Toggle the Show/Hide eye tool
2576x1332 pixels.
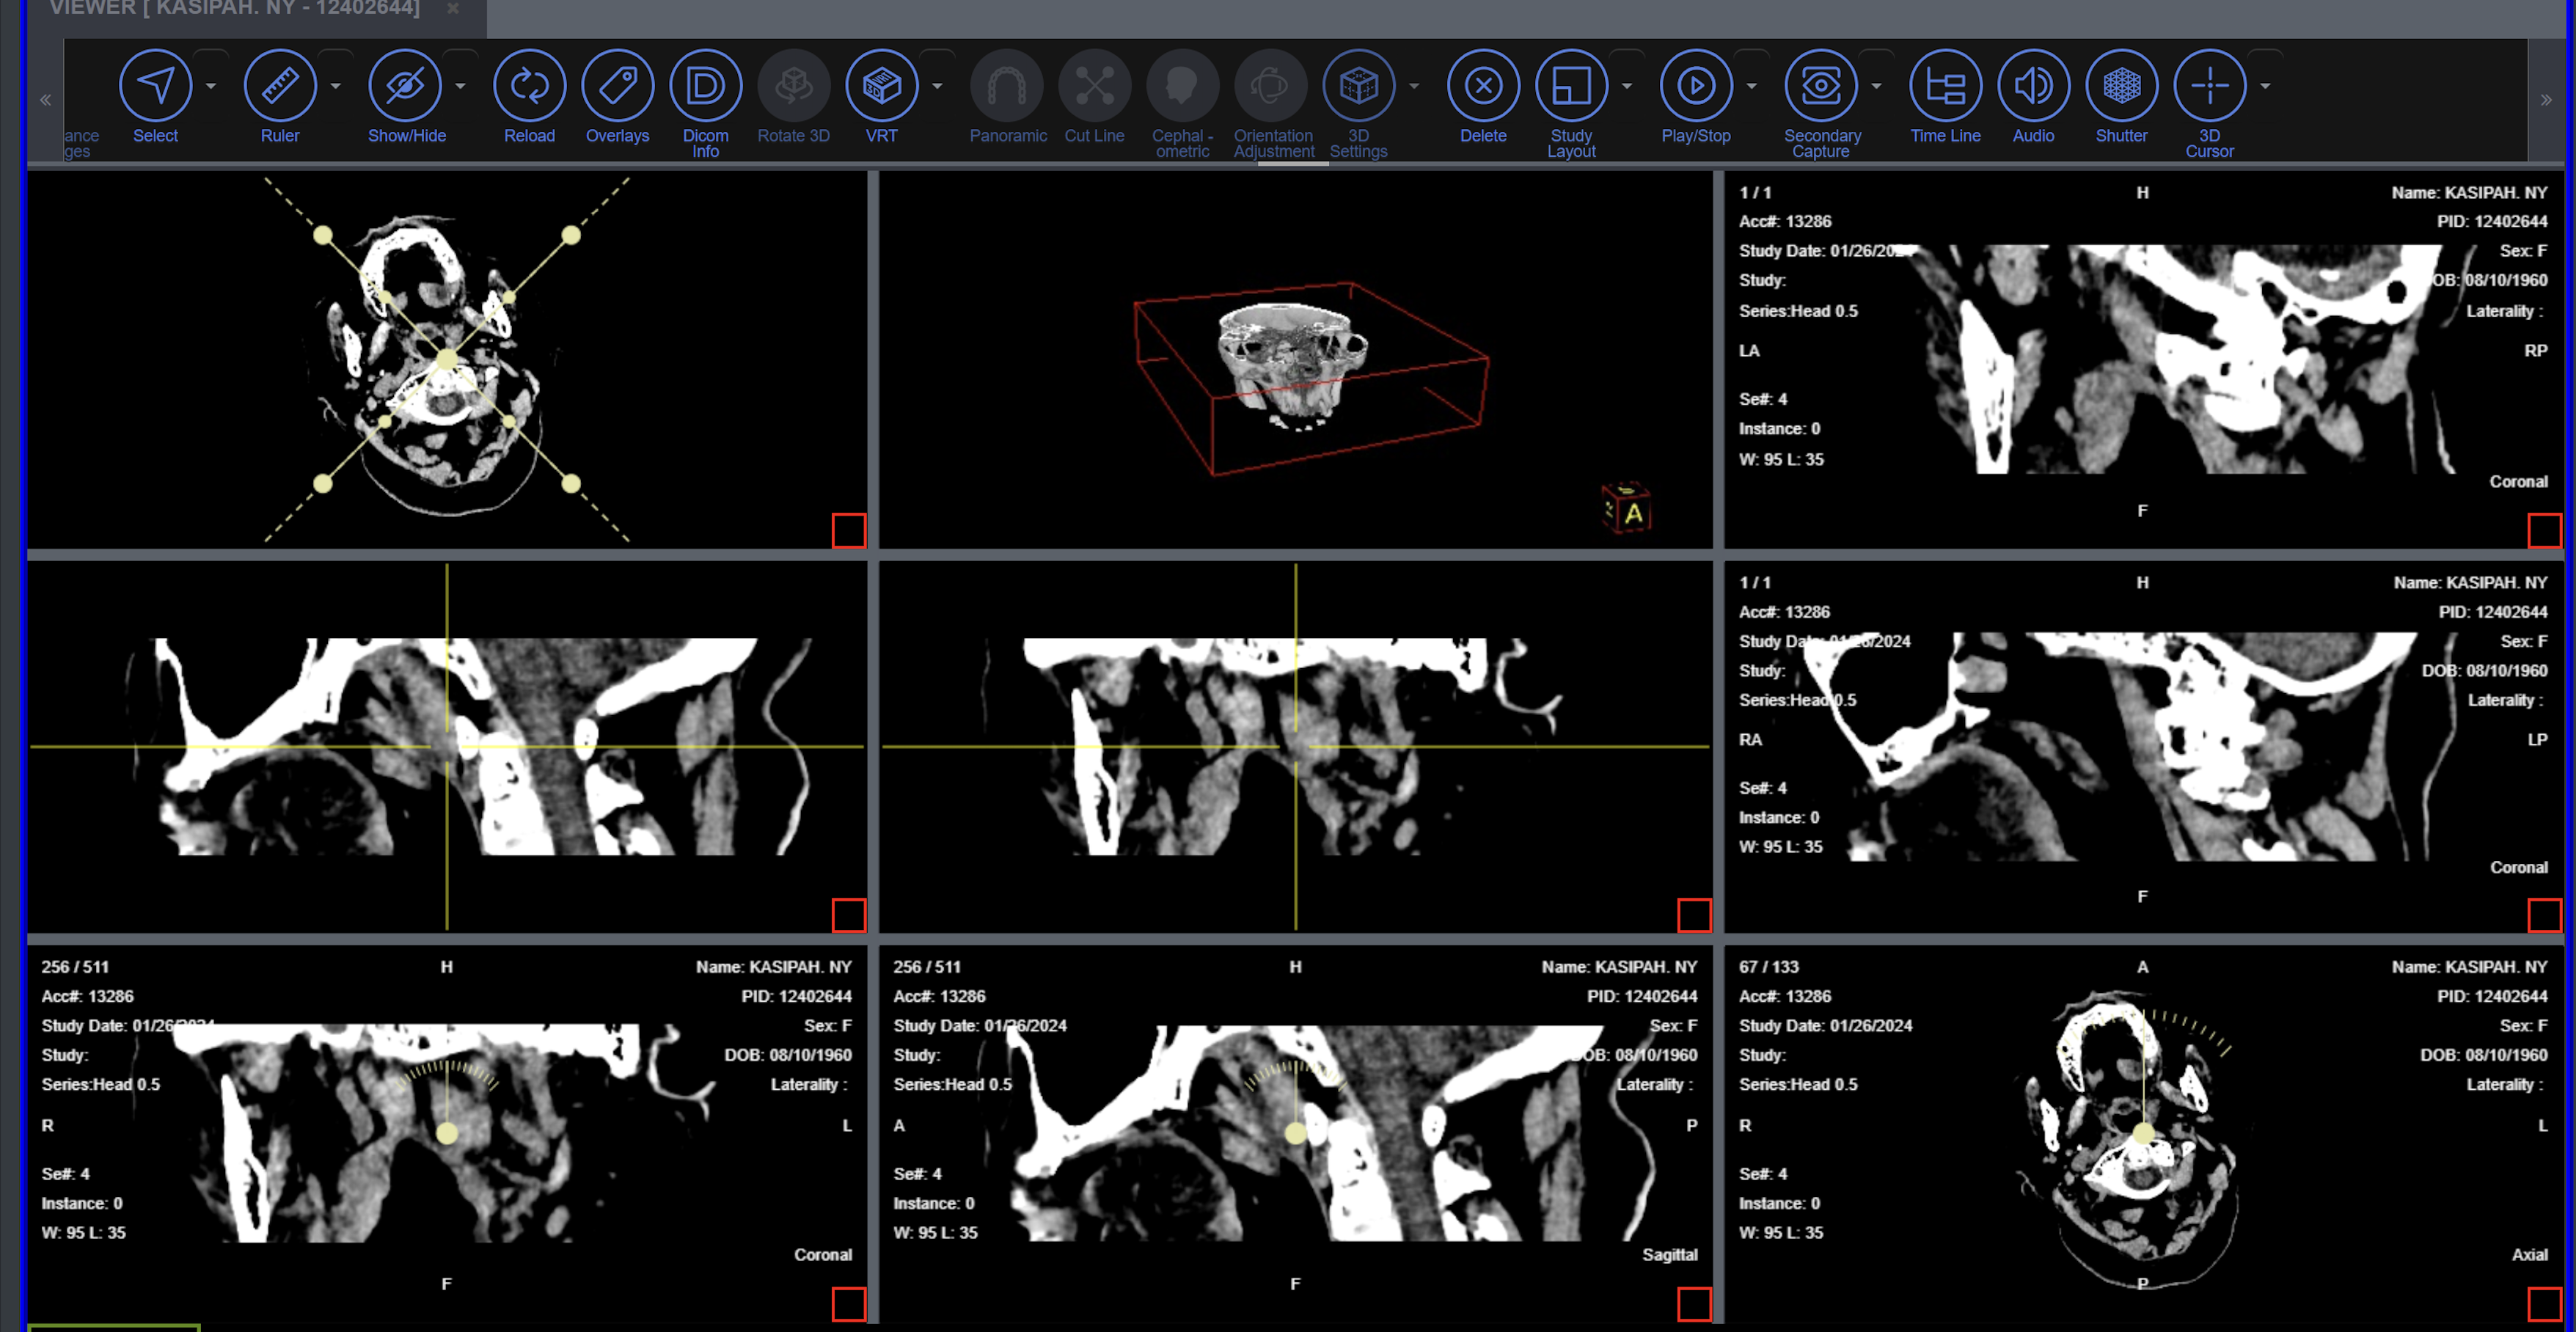click(x=405, y=85)
